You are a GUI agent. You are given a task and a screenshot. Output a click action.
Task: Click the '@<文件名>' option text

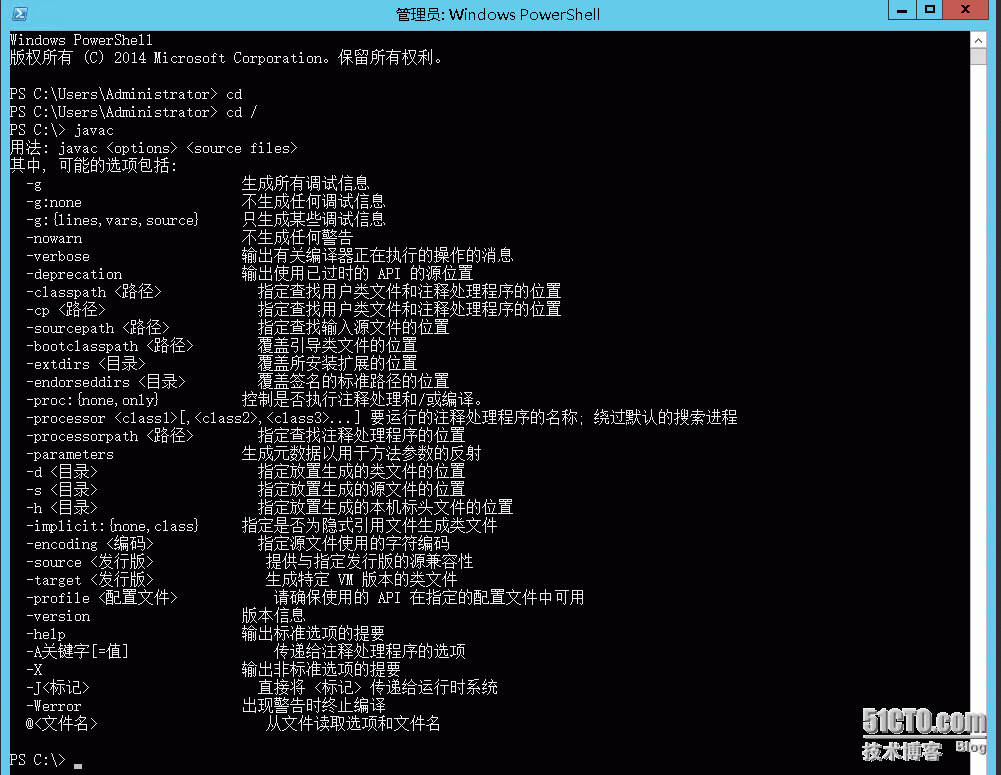point(61,724)
